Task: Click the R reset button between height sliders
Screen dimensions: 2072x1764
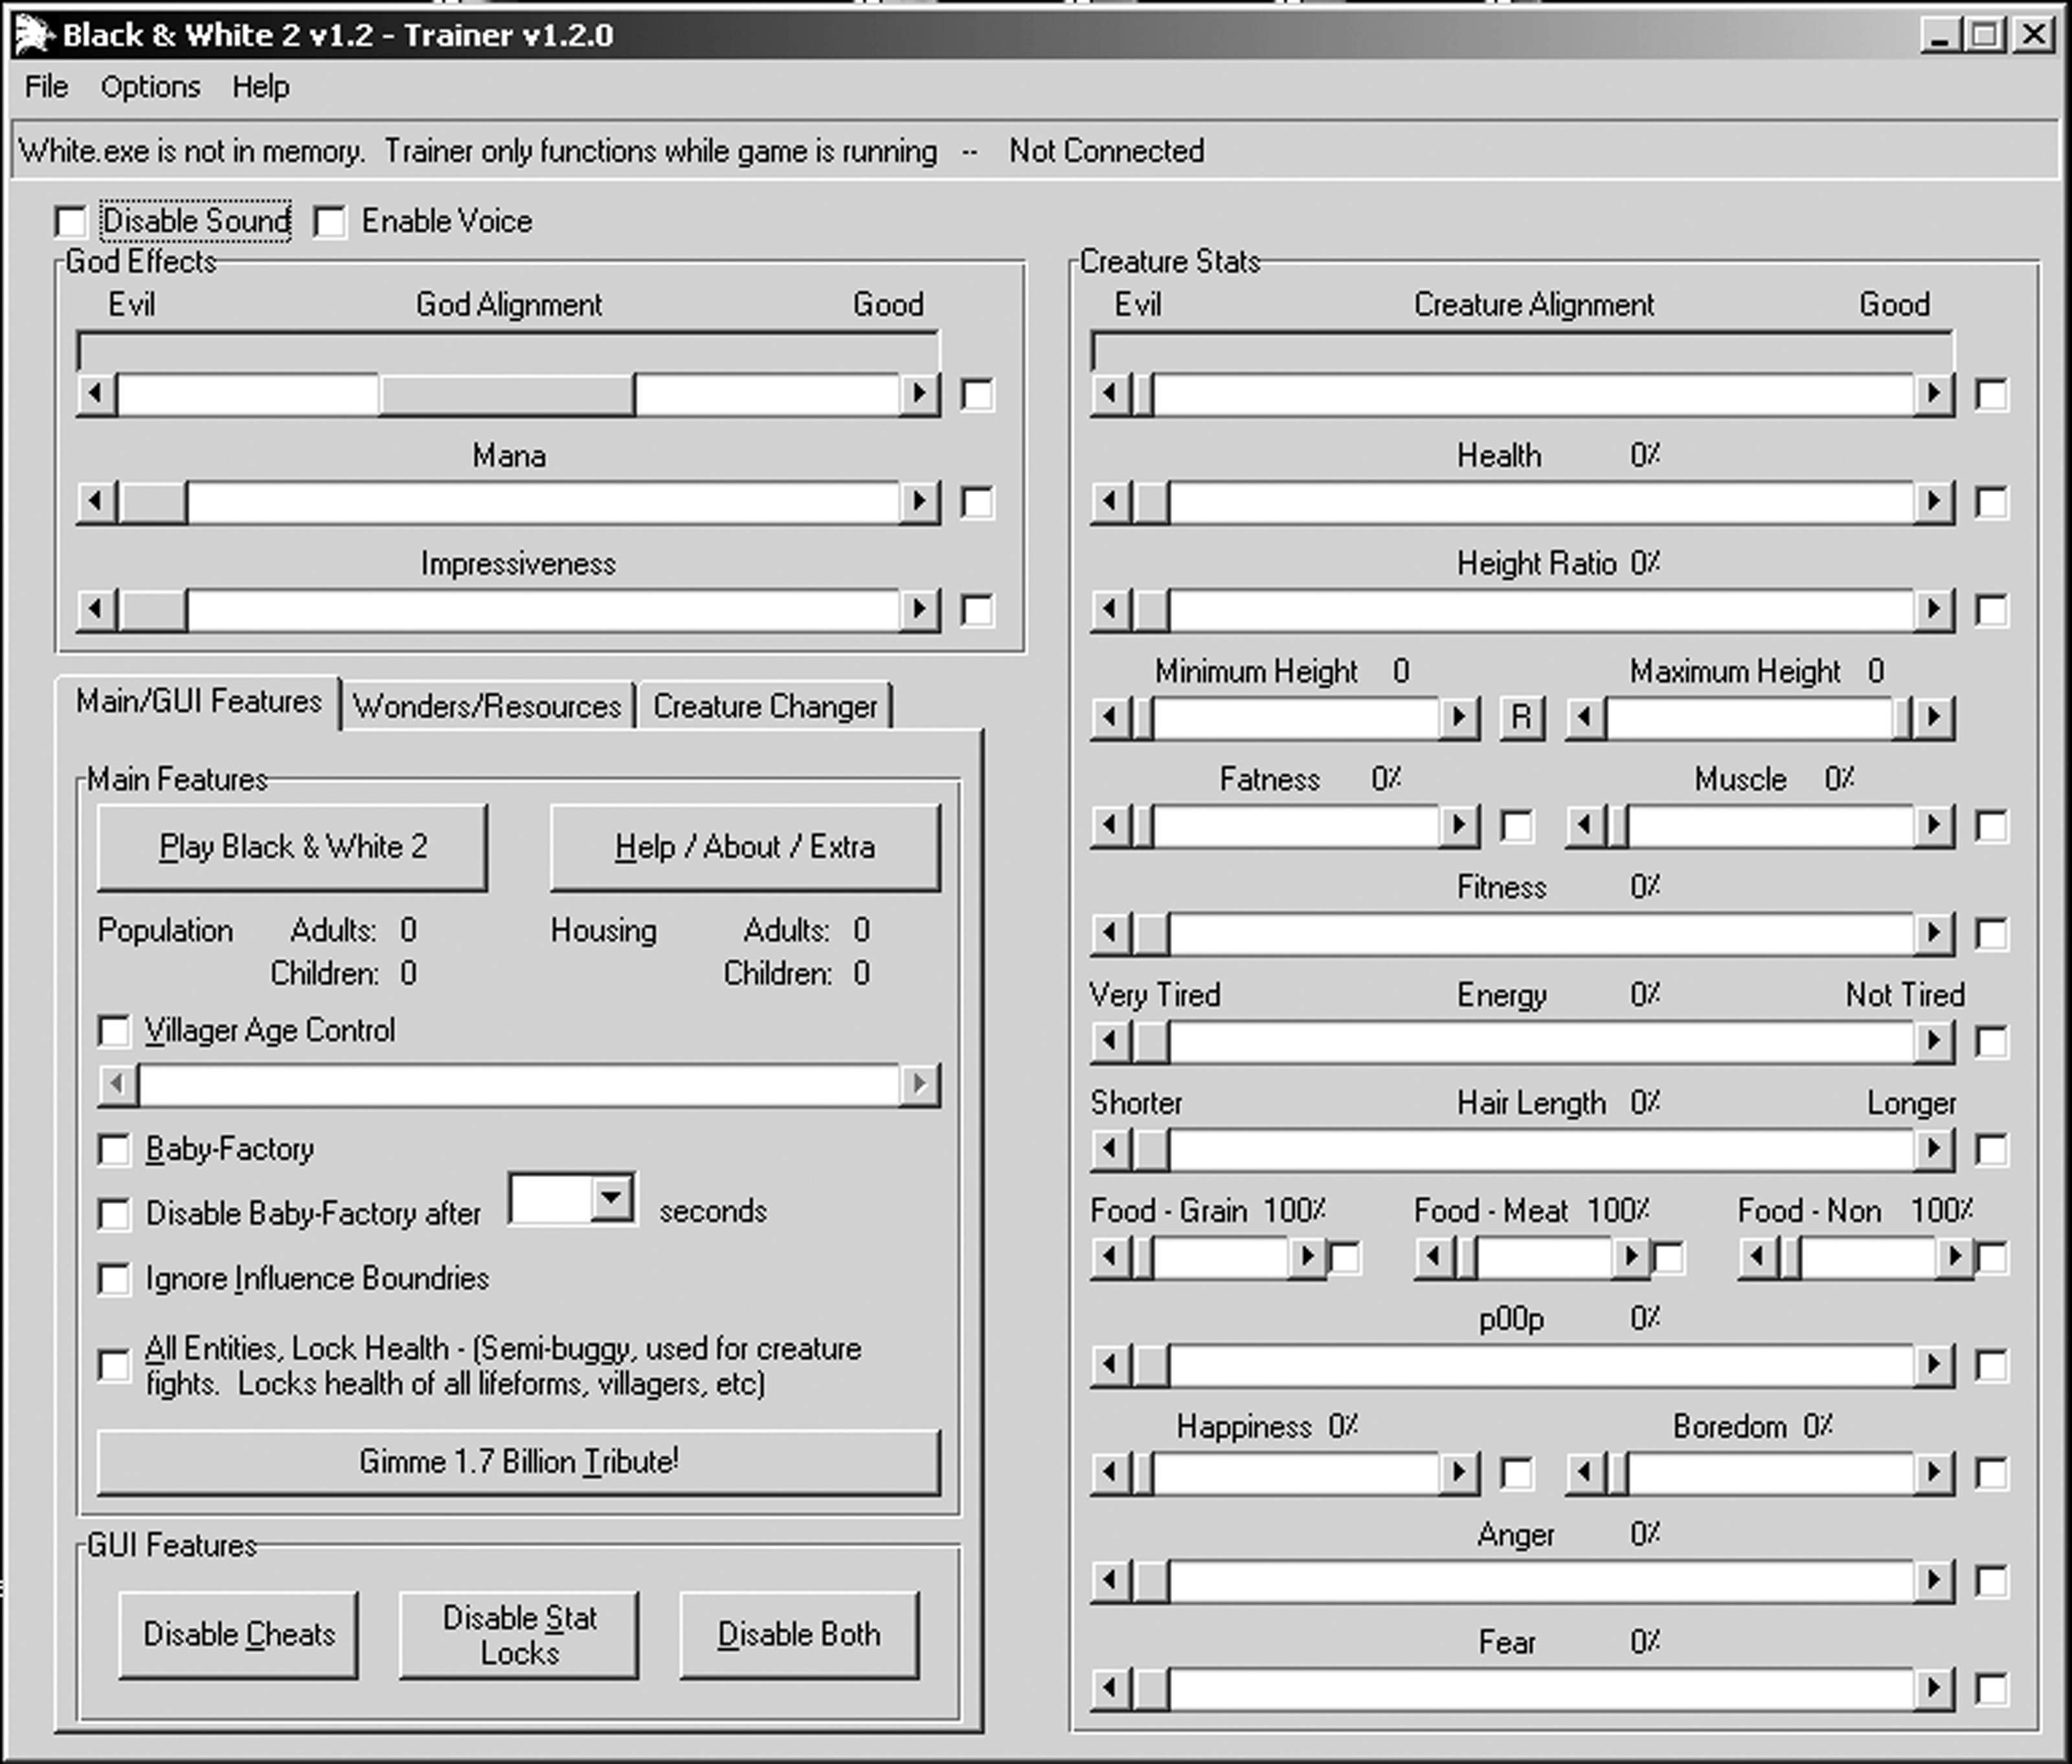Action: 1521,717
